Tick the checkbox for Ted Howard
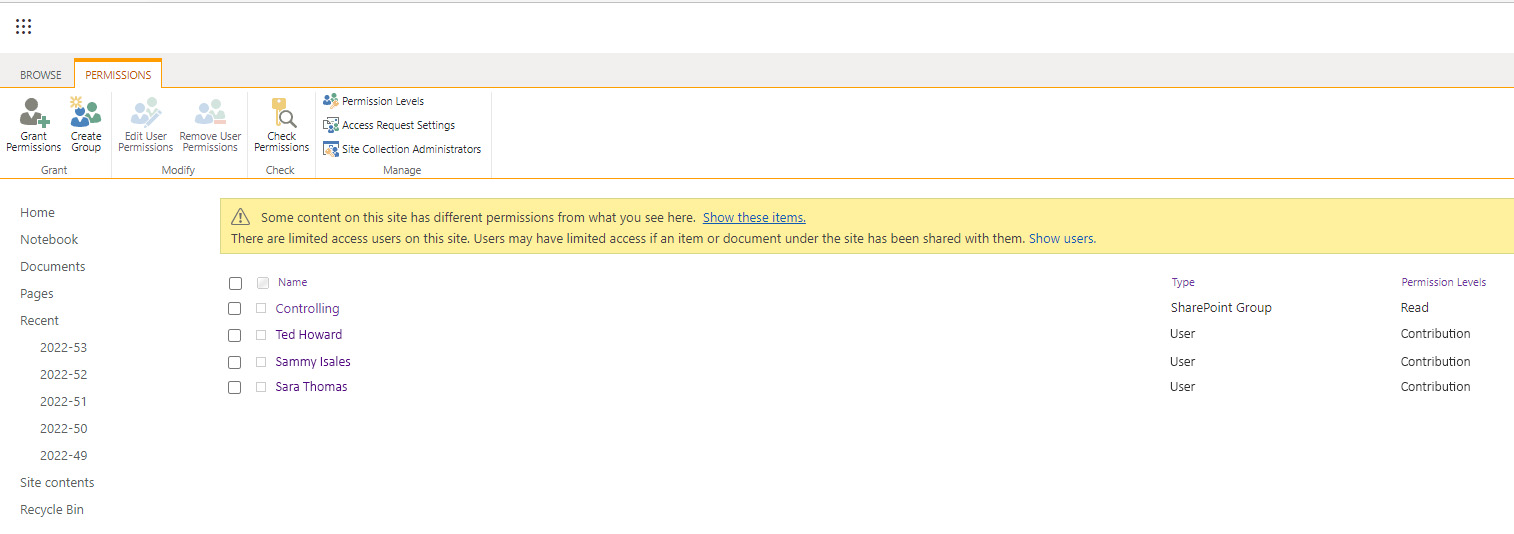Screen dimensions: 1514x534 [x=235, y=335]
